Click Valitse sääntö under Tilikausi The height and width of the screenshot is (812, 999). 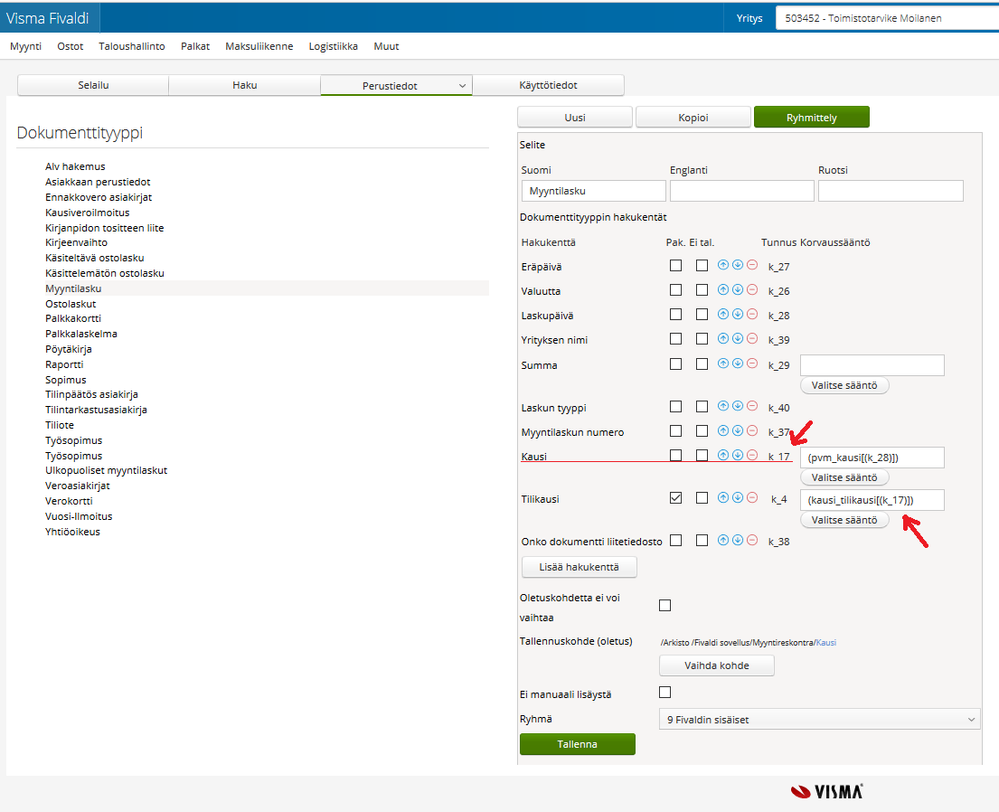coord(844,520)
